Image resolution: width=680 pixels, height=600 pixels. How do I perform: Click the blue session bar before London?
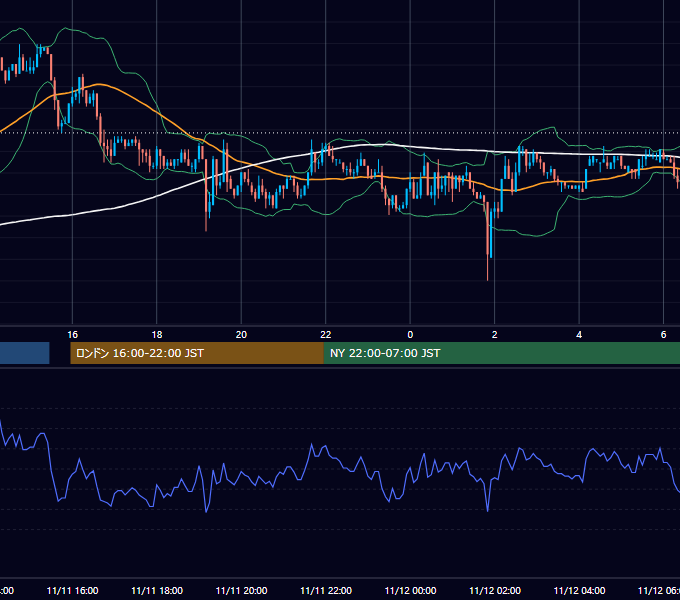[24, 353]
